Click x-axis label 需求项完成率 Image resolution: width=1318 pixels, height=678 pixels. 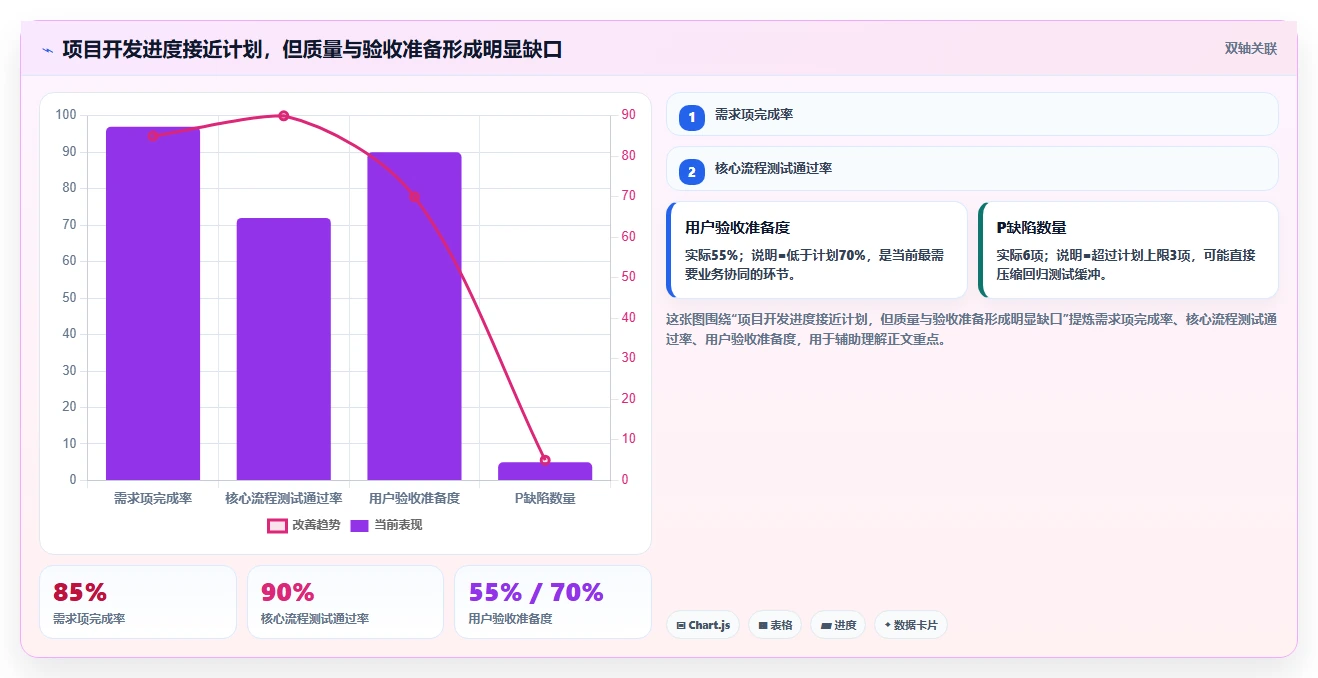[153, 498]
